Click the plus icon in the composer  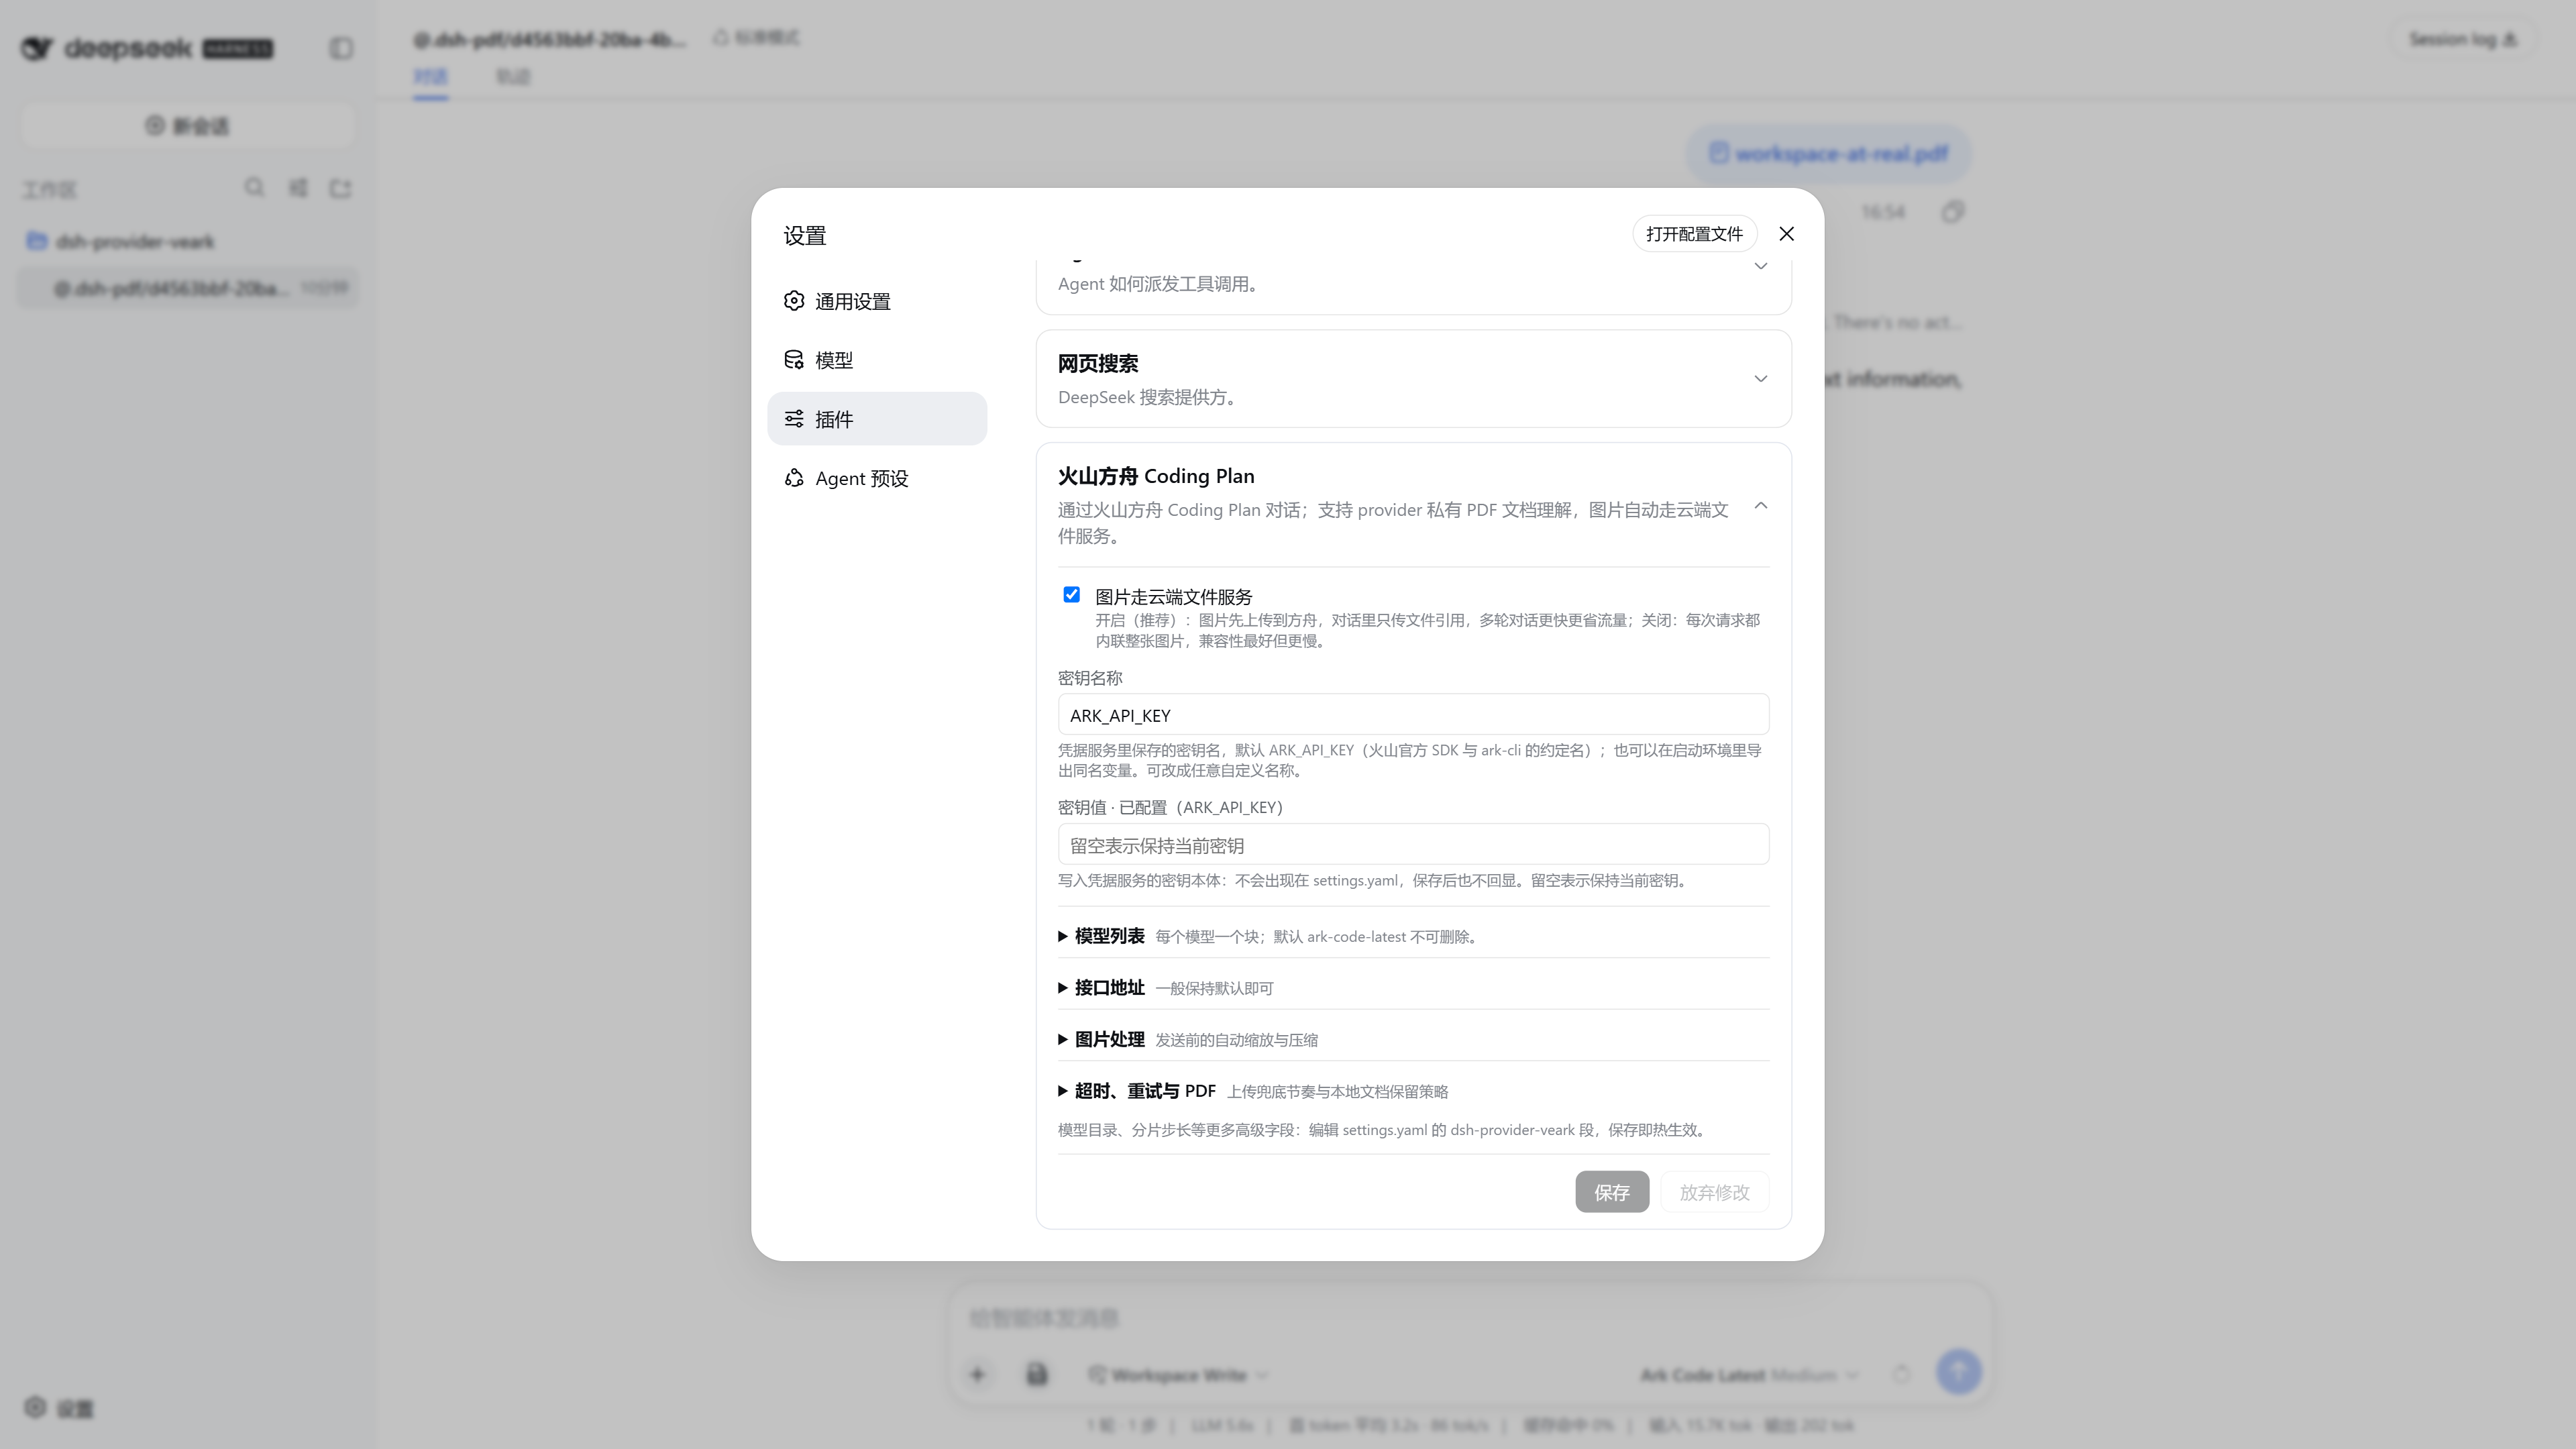[978, 1375]
